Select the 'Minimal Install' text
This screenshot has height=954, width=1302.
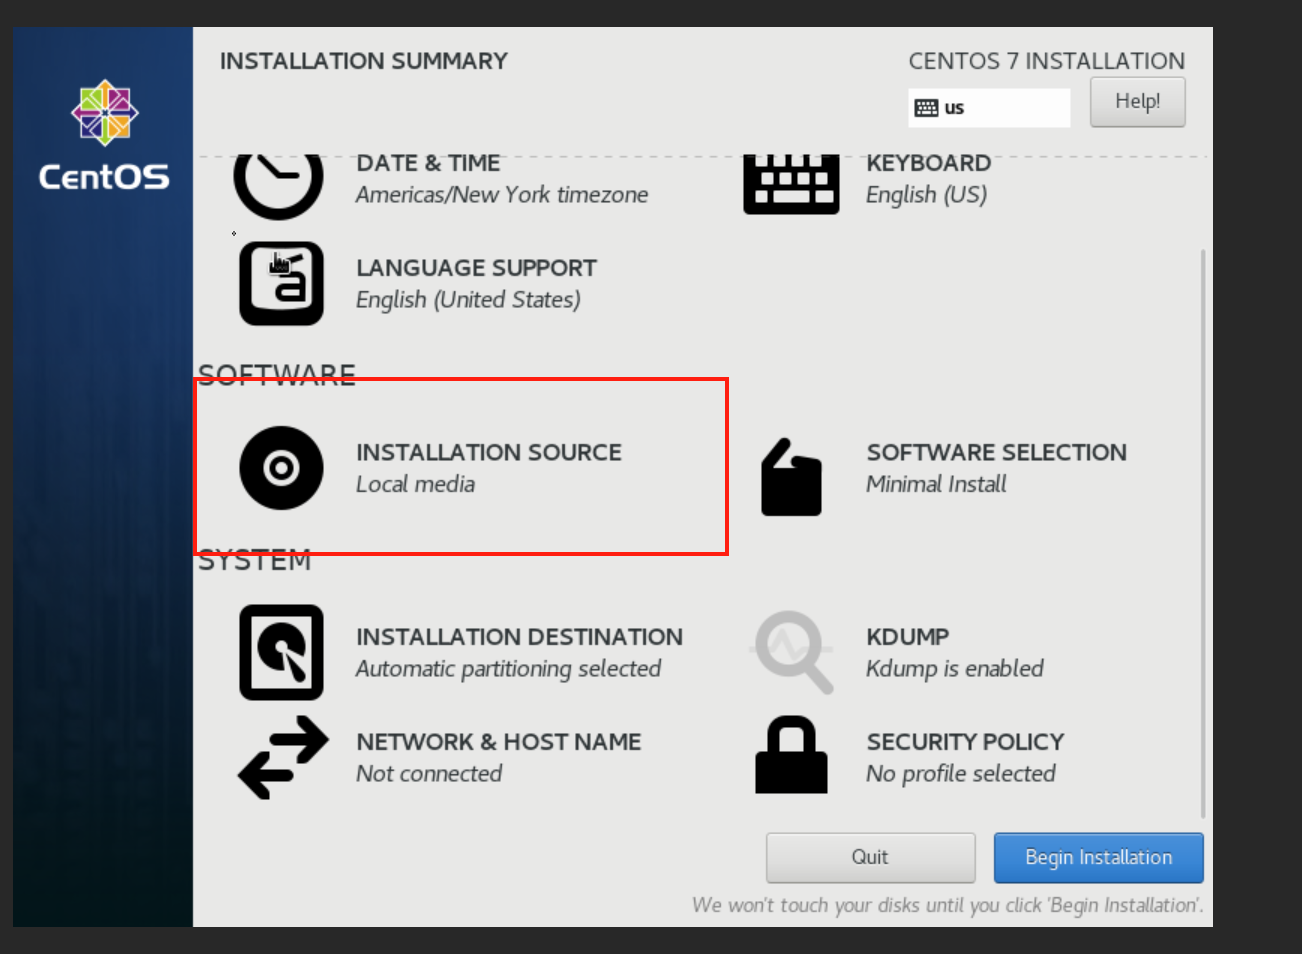pos(936,485)
